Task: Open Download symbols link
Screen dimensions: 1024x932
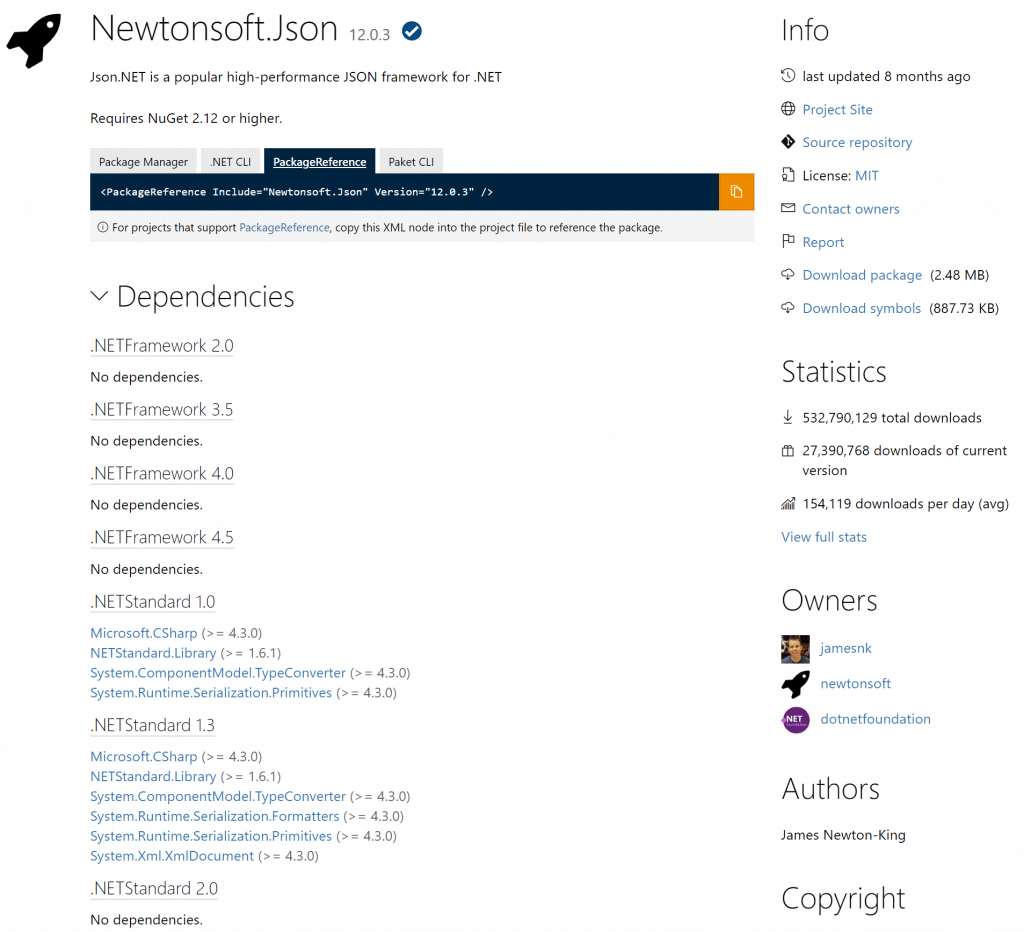Action: pos(861,308)
